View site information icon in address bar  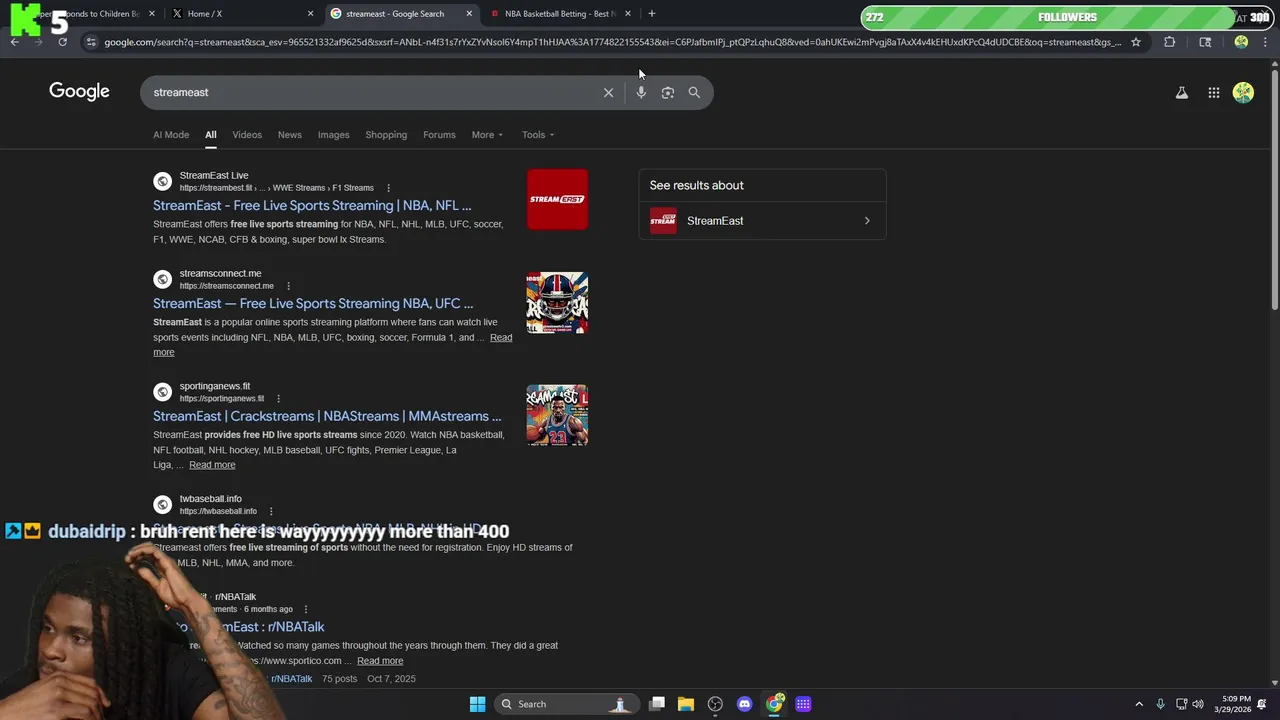point(91,42)
